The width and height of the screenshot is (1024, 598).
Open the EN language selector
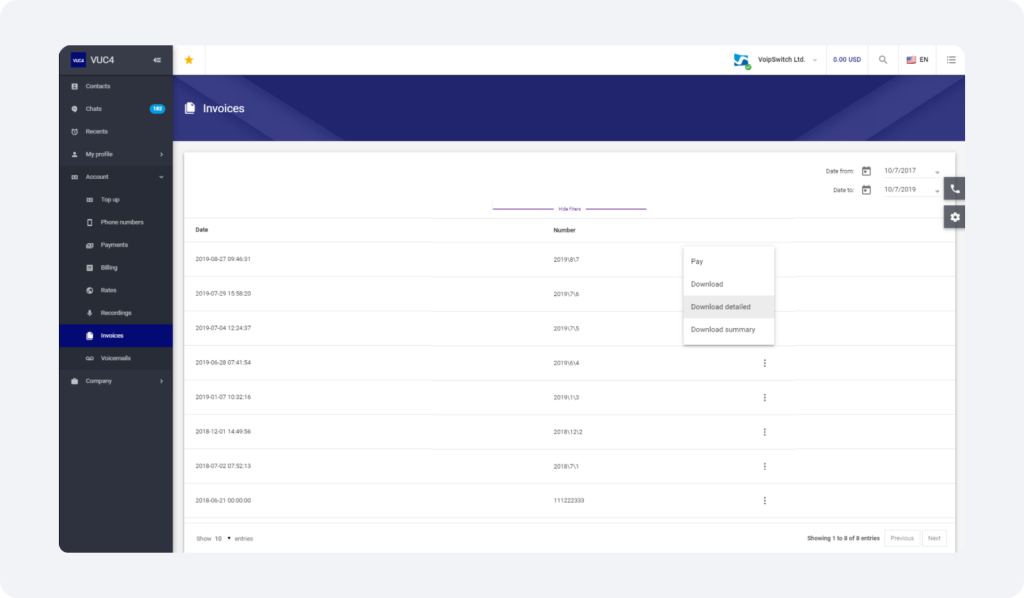click(917, 59)
